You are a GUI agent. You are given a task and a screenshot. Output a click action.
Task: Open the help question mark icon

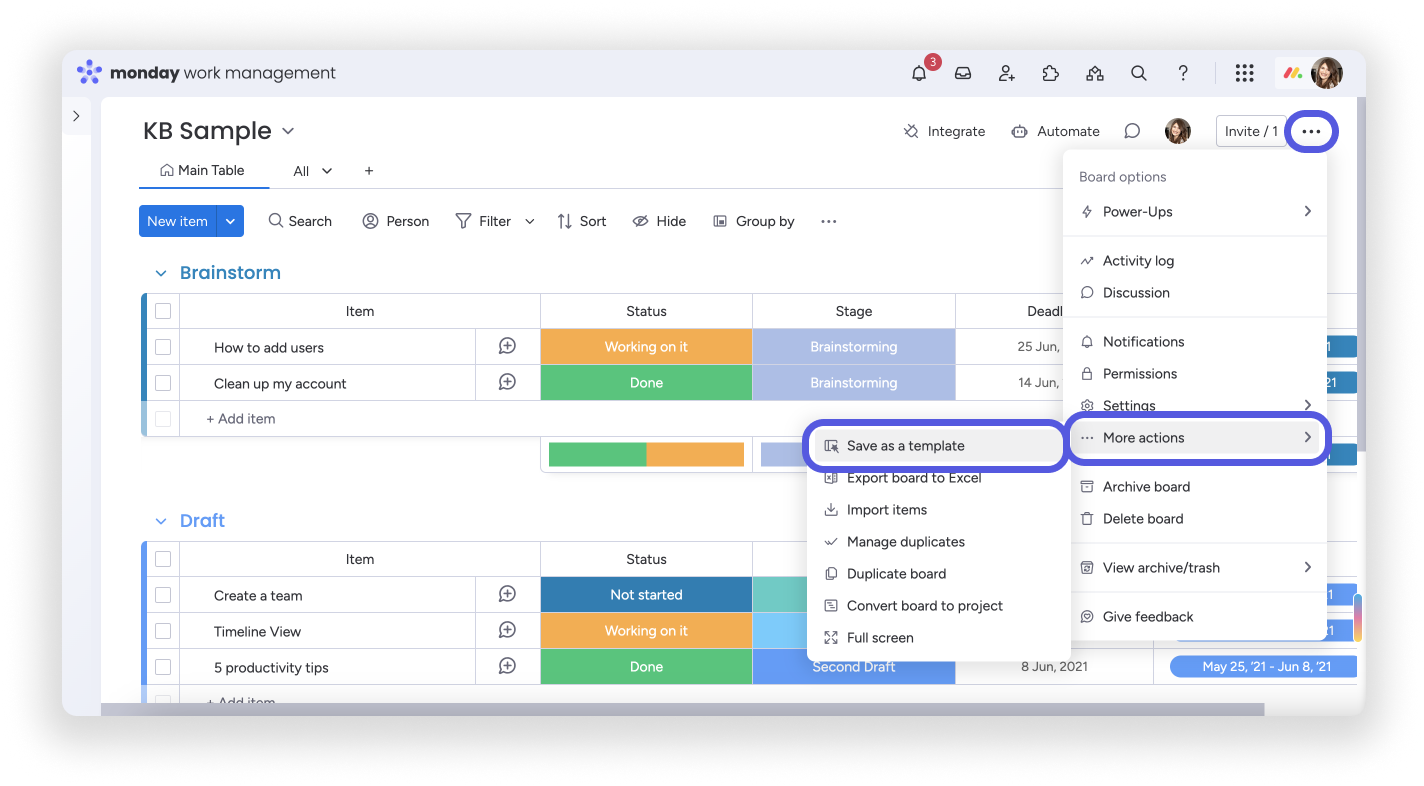1183,73
